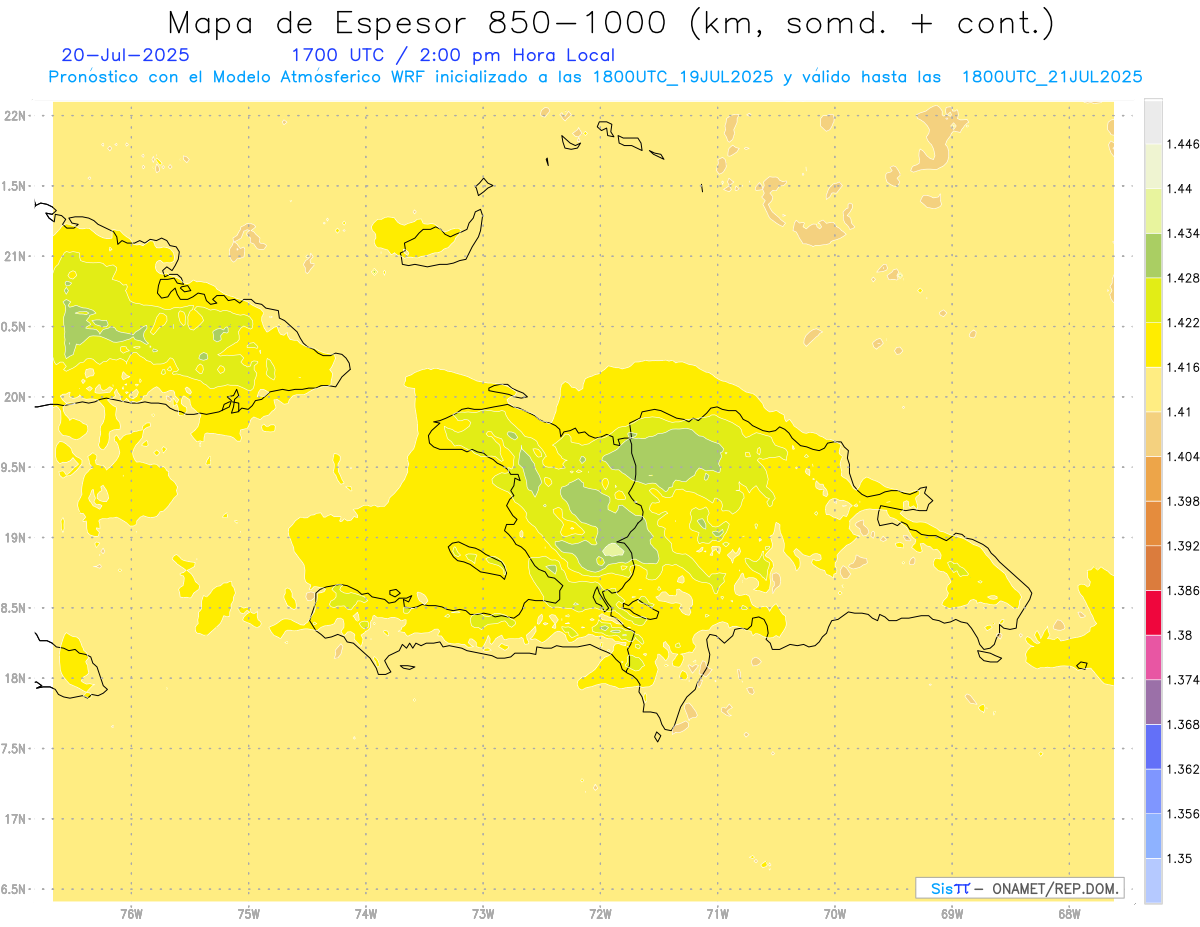The width and height of the screenshot is (1200, 927).
Task: Click the "7.5N" latitude label
Action: [x=15, y=749]
